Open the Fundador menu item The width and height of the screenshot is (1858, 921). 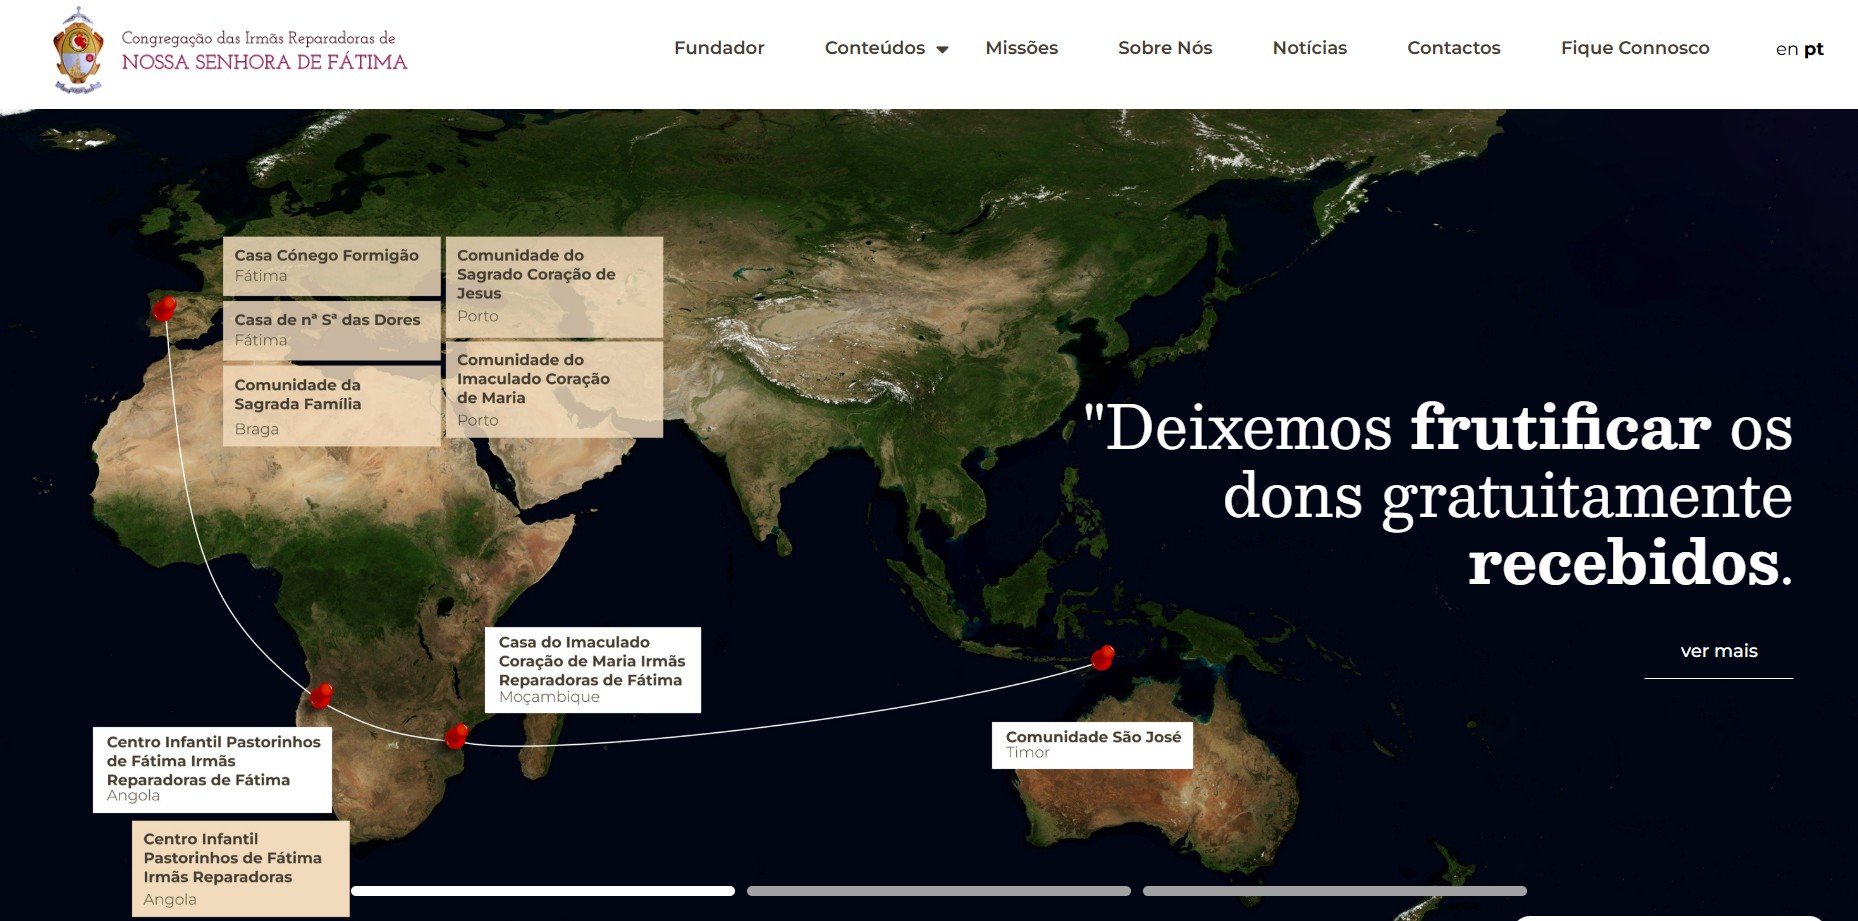719,48
